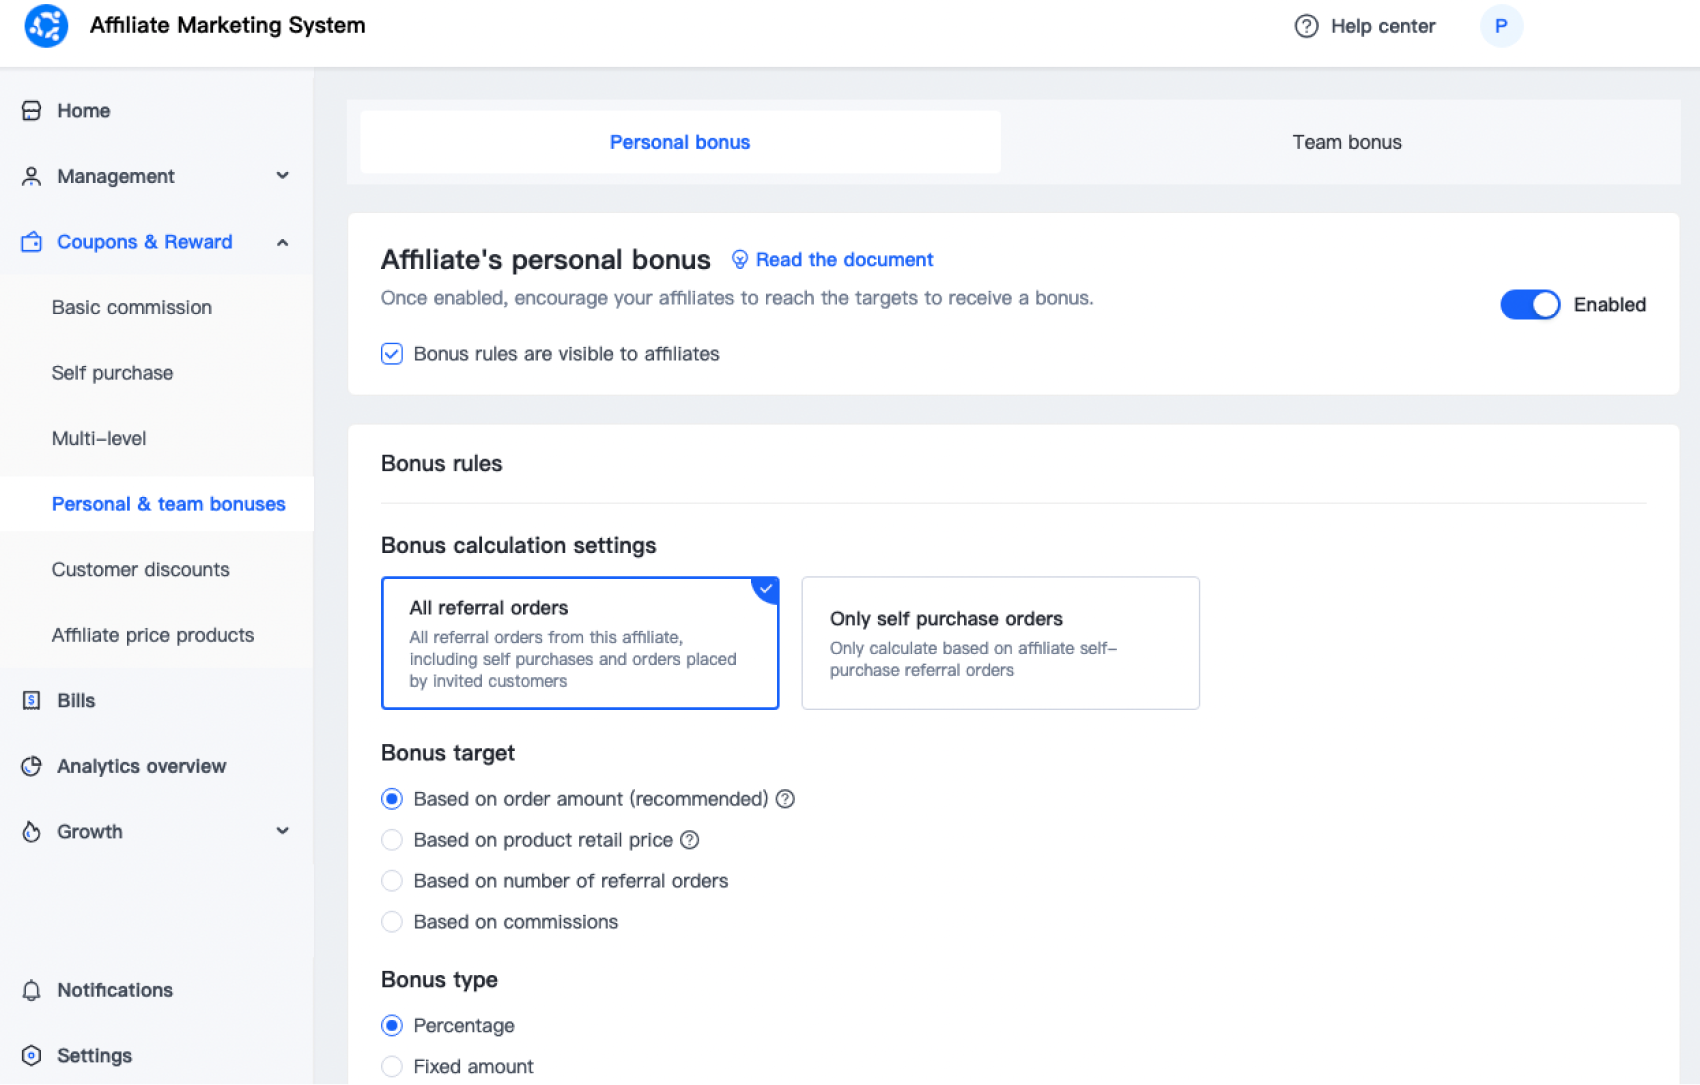Expand the Growth menu chevron
Image resolution: width=1700 pixels, height=1085 pixels.
point(283,831)
